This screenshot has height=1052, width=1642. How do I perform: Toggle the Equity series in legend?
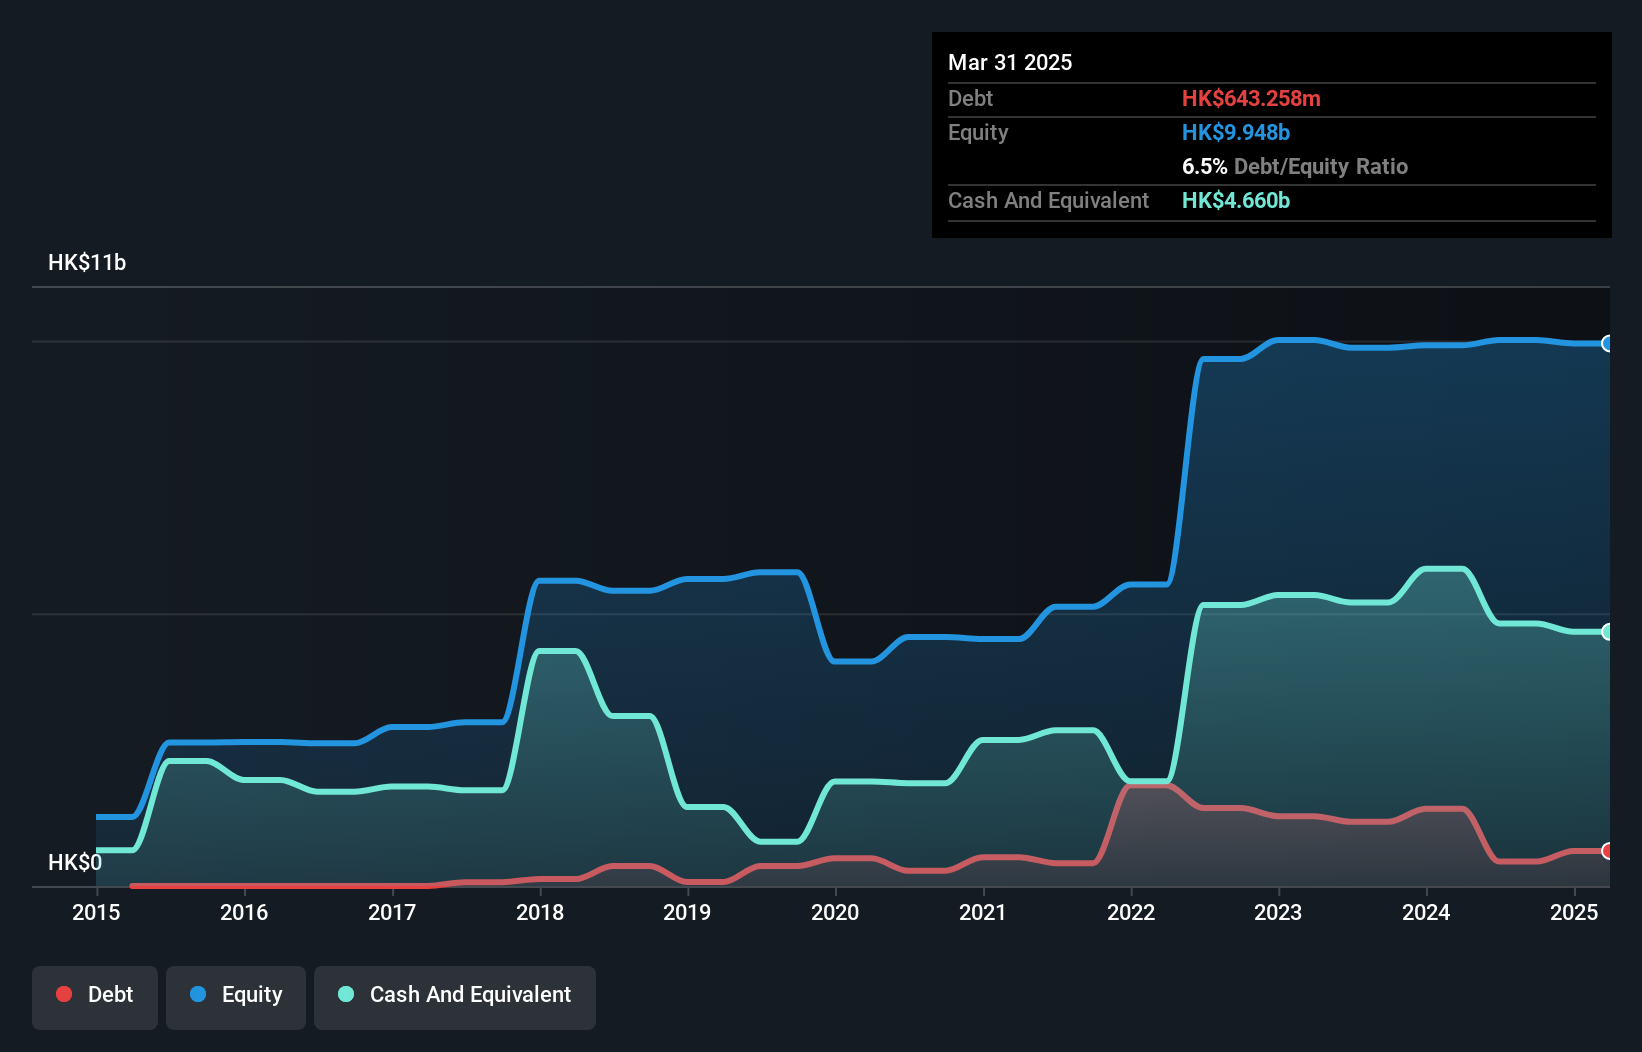pyautogui.click(x=236, y=995)
